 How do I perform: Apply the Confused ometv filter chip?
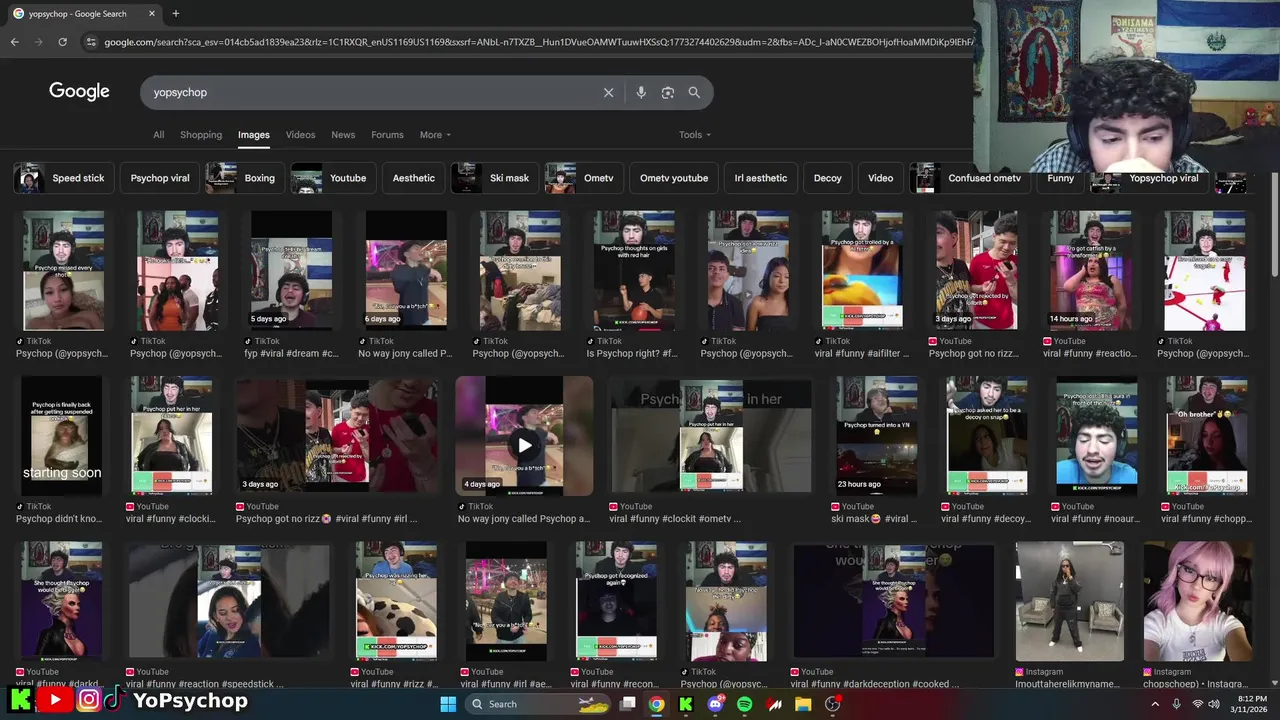coord(970,178)
